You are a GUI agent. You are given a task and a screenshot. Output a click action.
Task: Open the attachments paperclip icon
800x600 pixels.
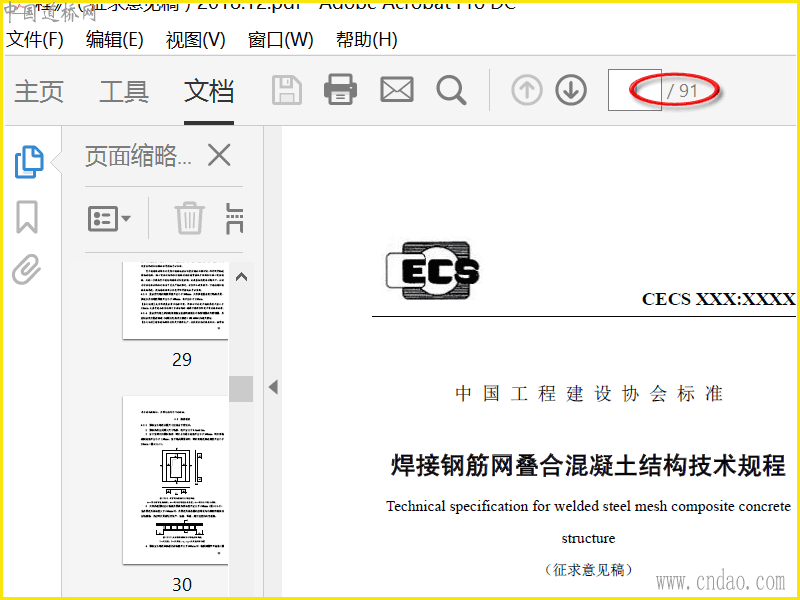tap(27, 269)
